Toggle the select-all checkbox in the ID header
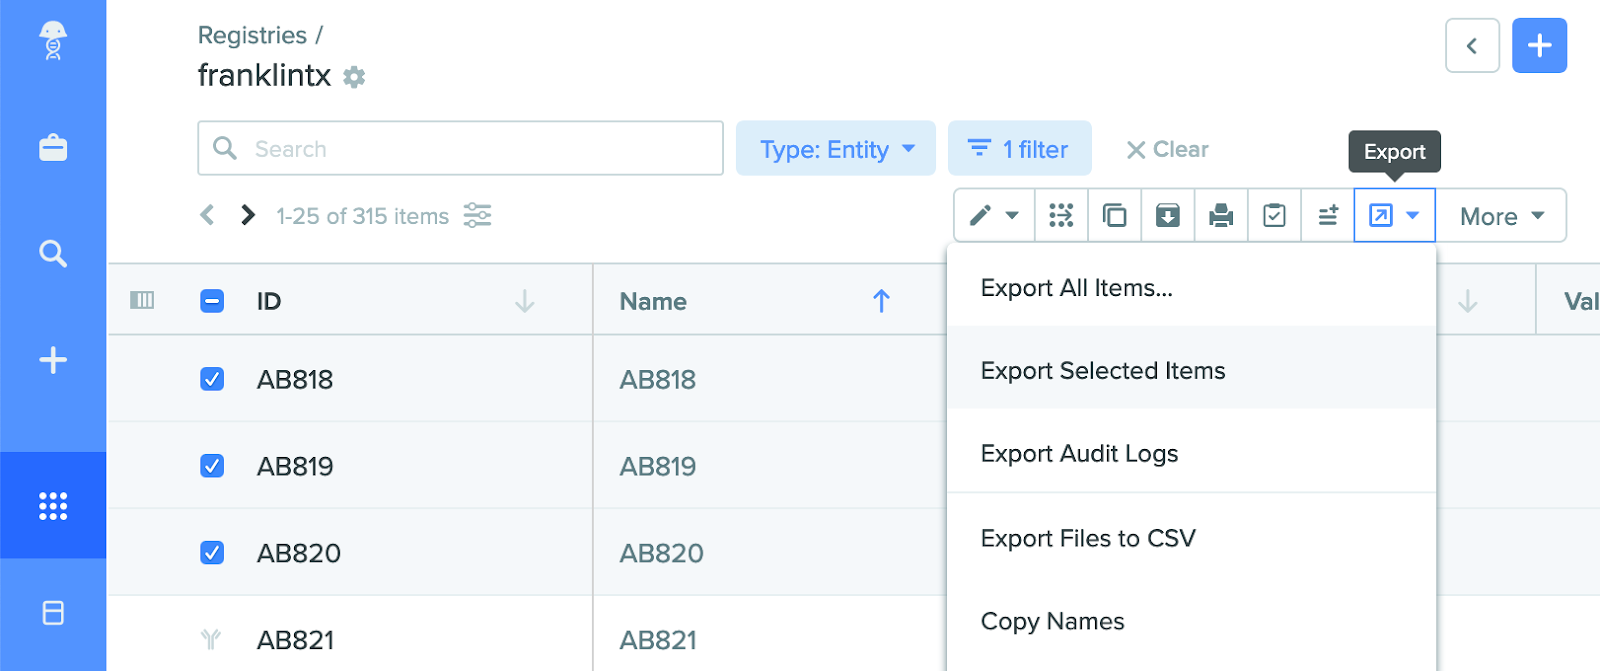 click(212, 301)
